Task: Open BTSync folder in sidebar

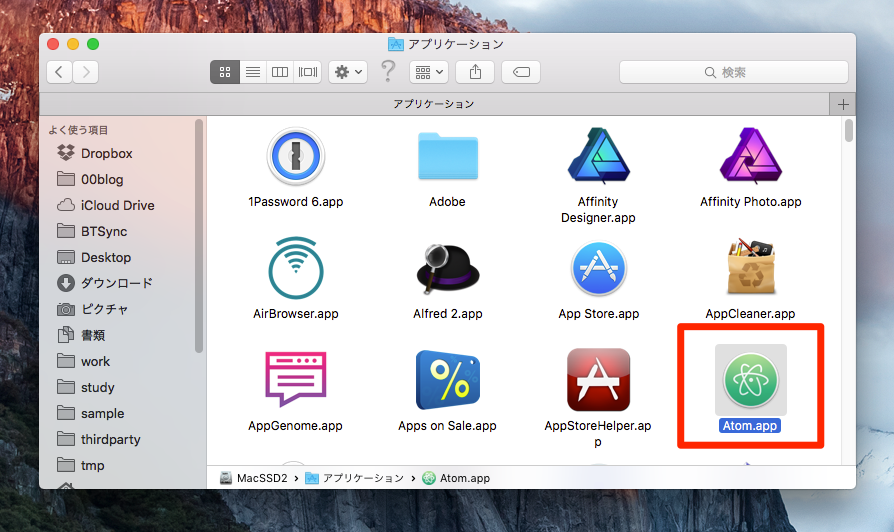Action: click(x=93, y=231)
